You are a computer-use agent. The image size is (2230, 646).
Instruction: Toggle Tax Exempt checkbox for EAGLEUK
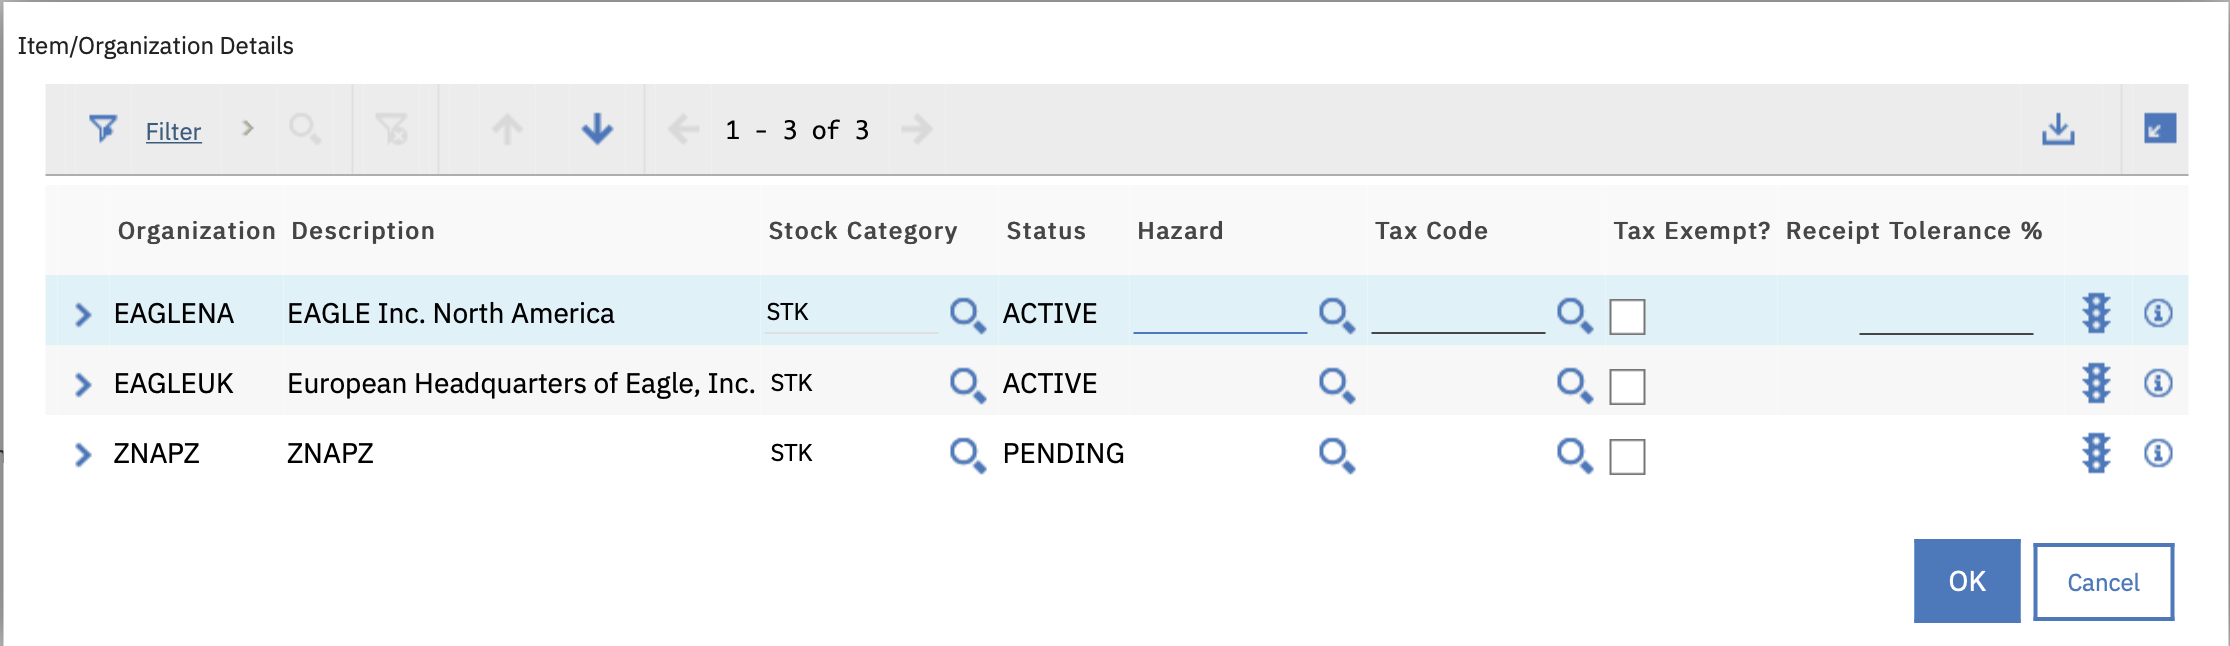1627,387
